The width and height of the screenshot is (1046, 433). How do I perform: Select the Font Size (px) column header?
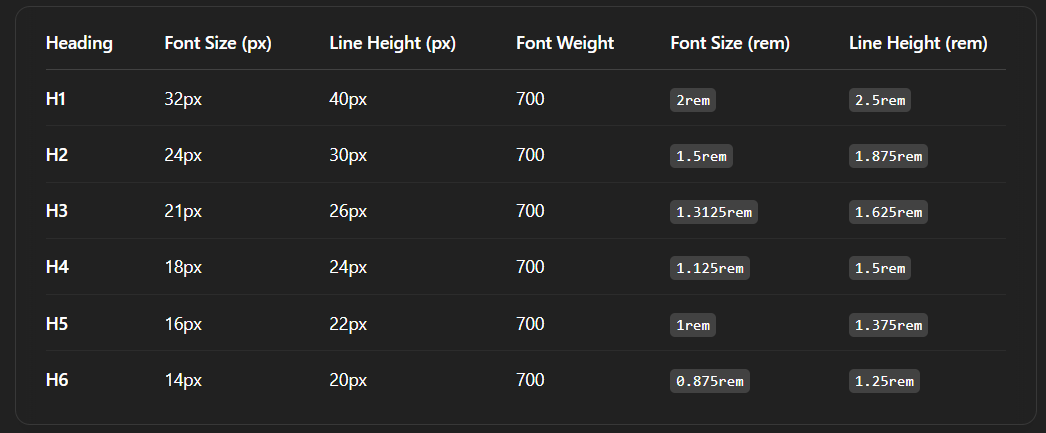[218, 43]
